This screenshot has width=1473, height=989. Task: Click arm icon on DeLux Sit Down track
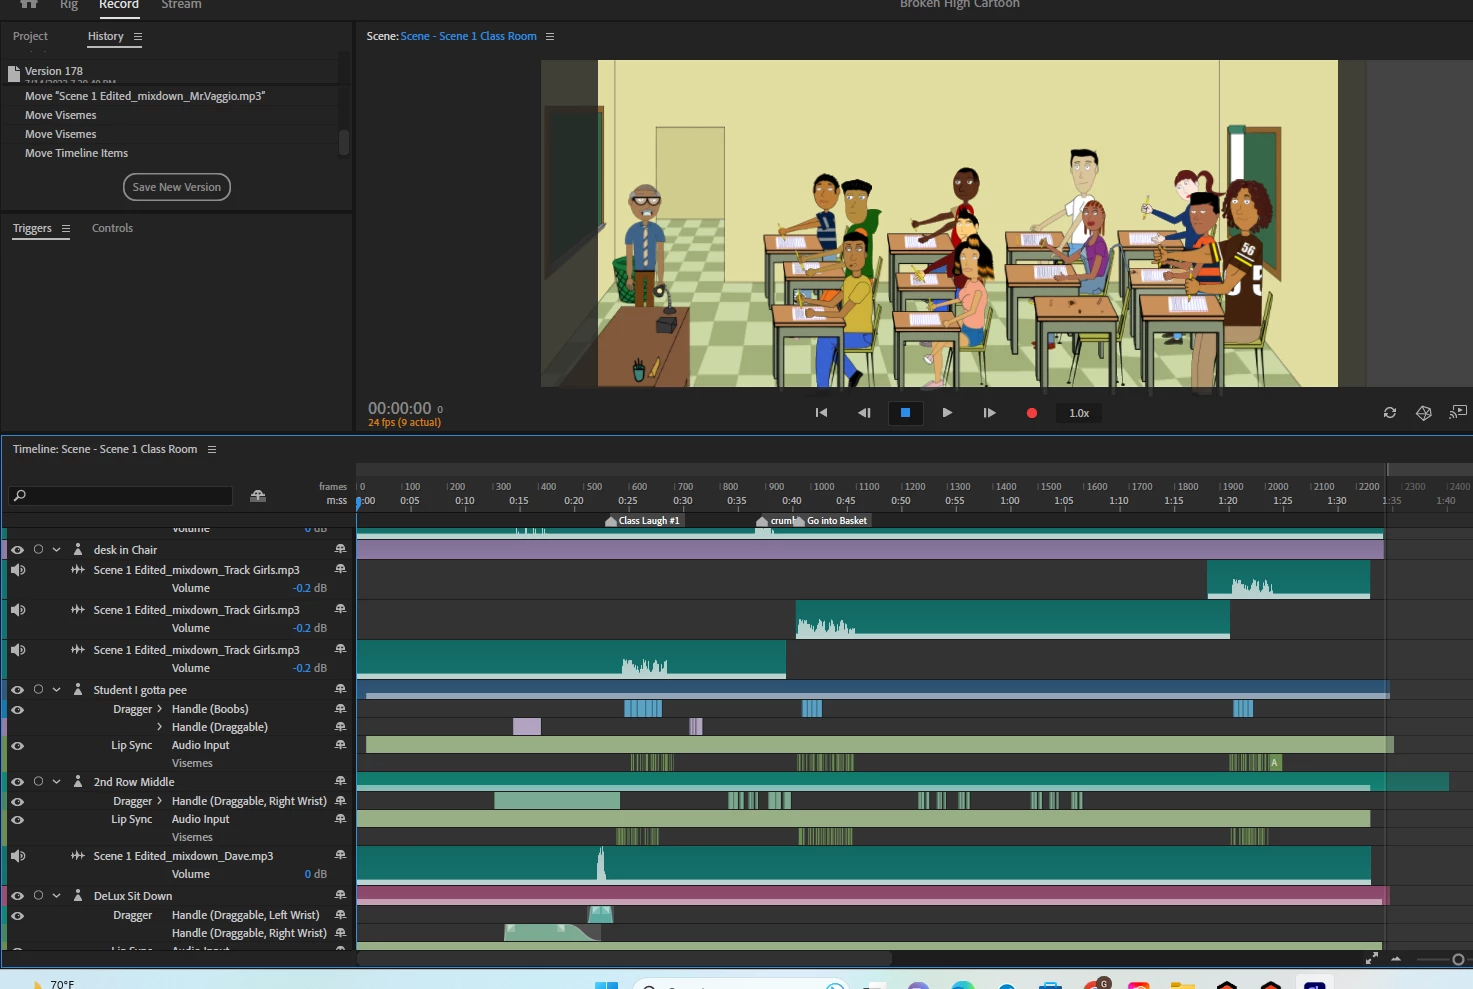click(x=340, y=896)
